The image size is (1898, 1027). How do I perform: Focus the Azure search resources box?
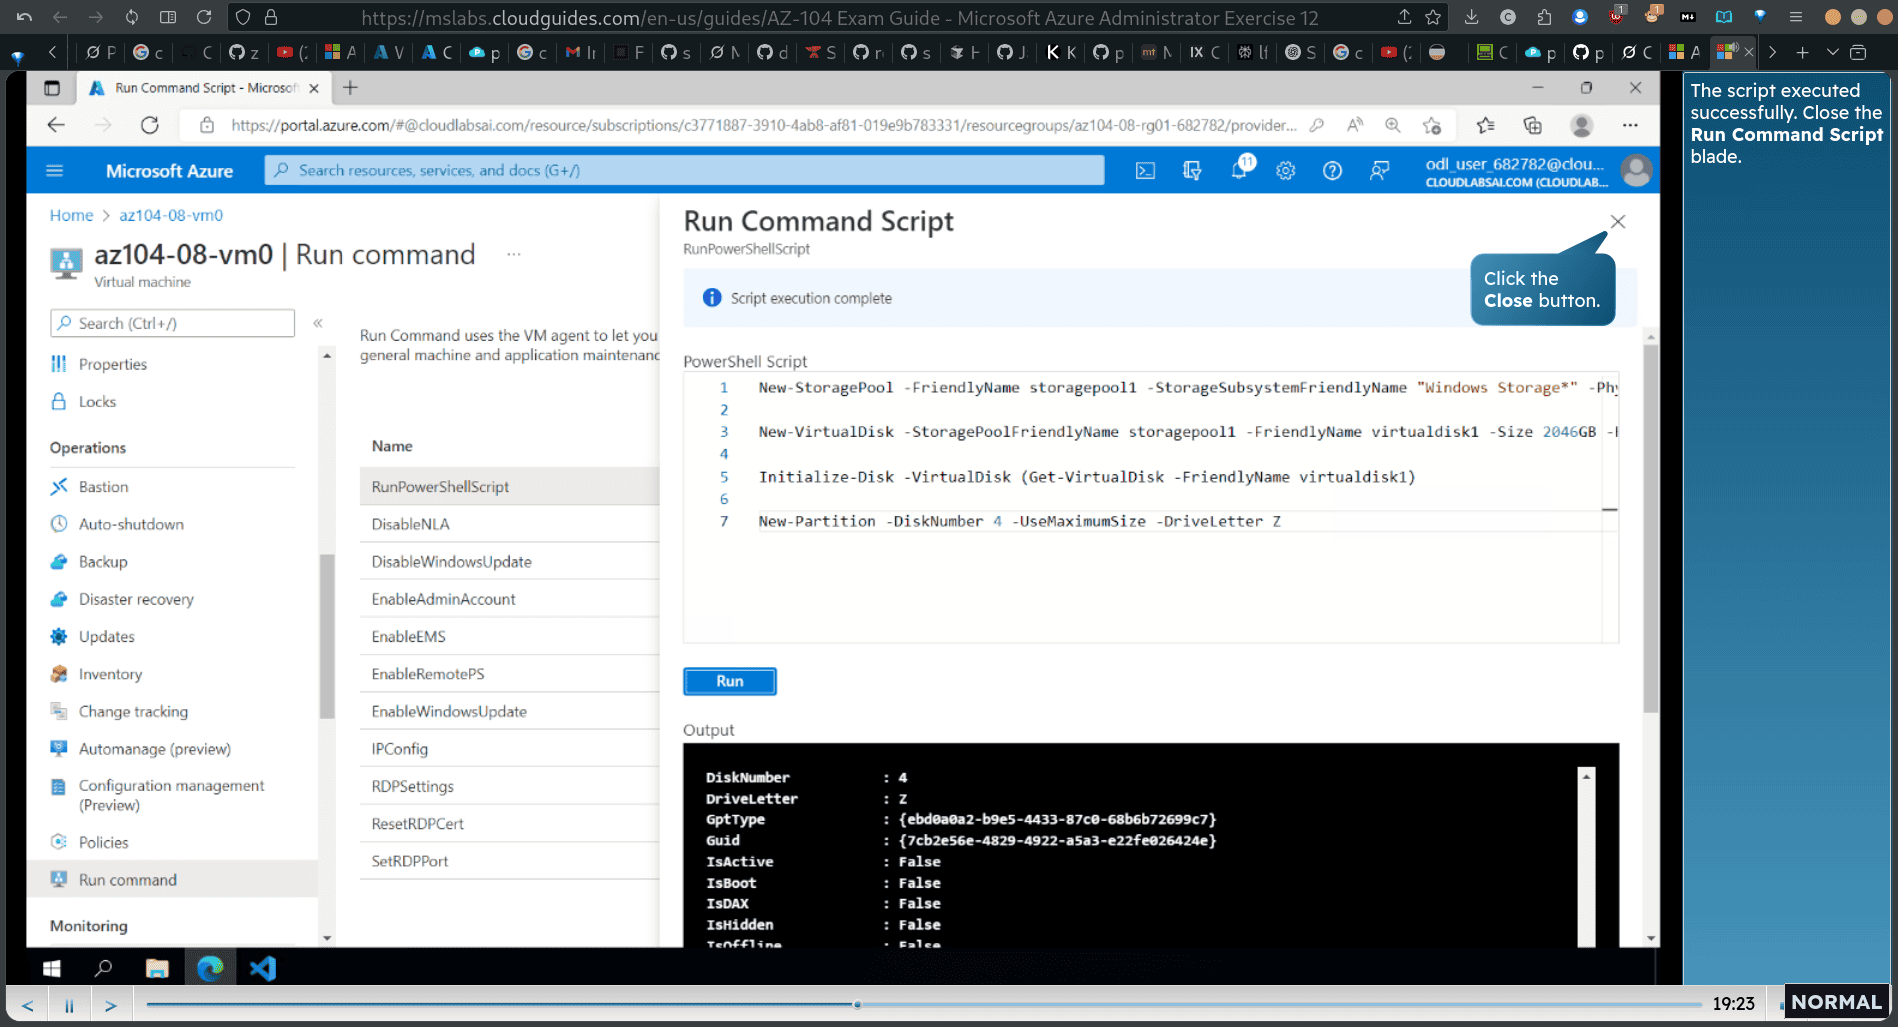pyautogui.click(x=685, y=170)
